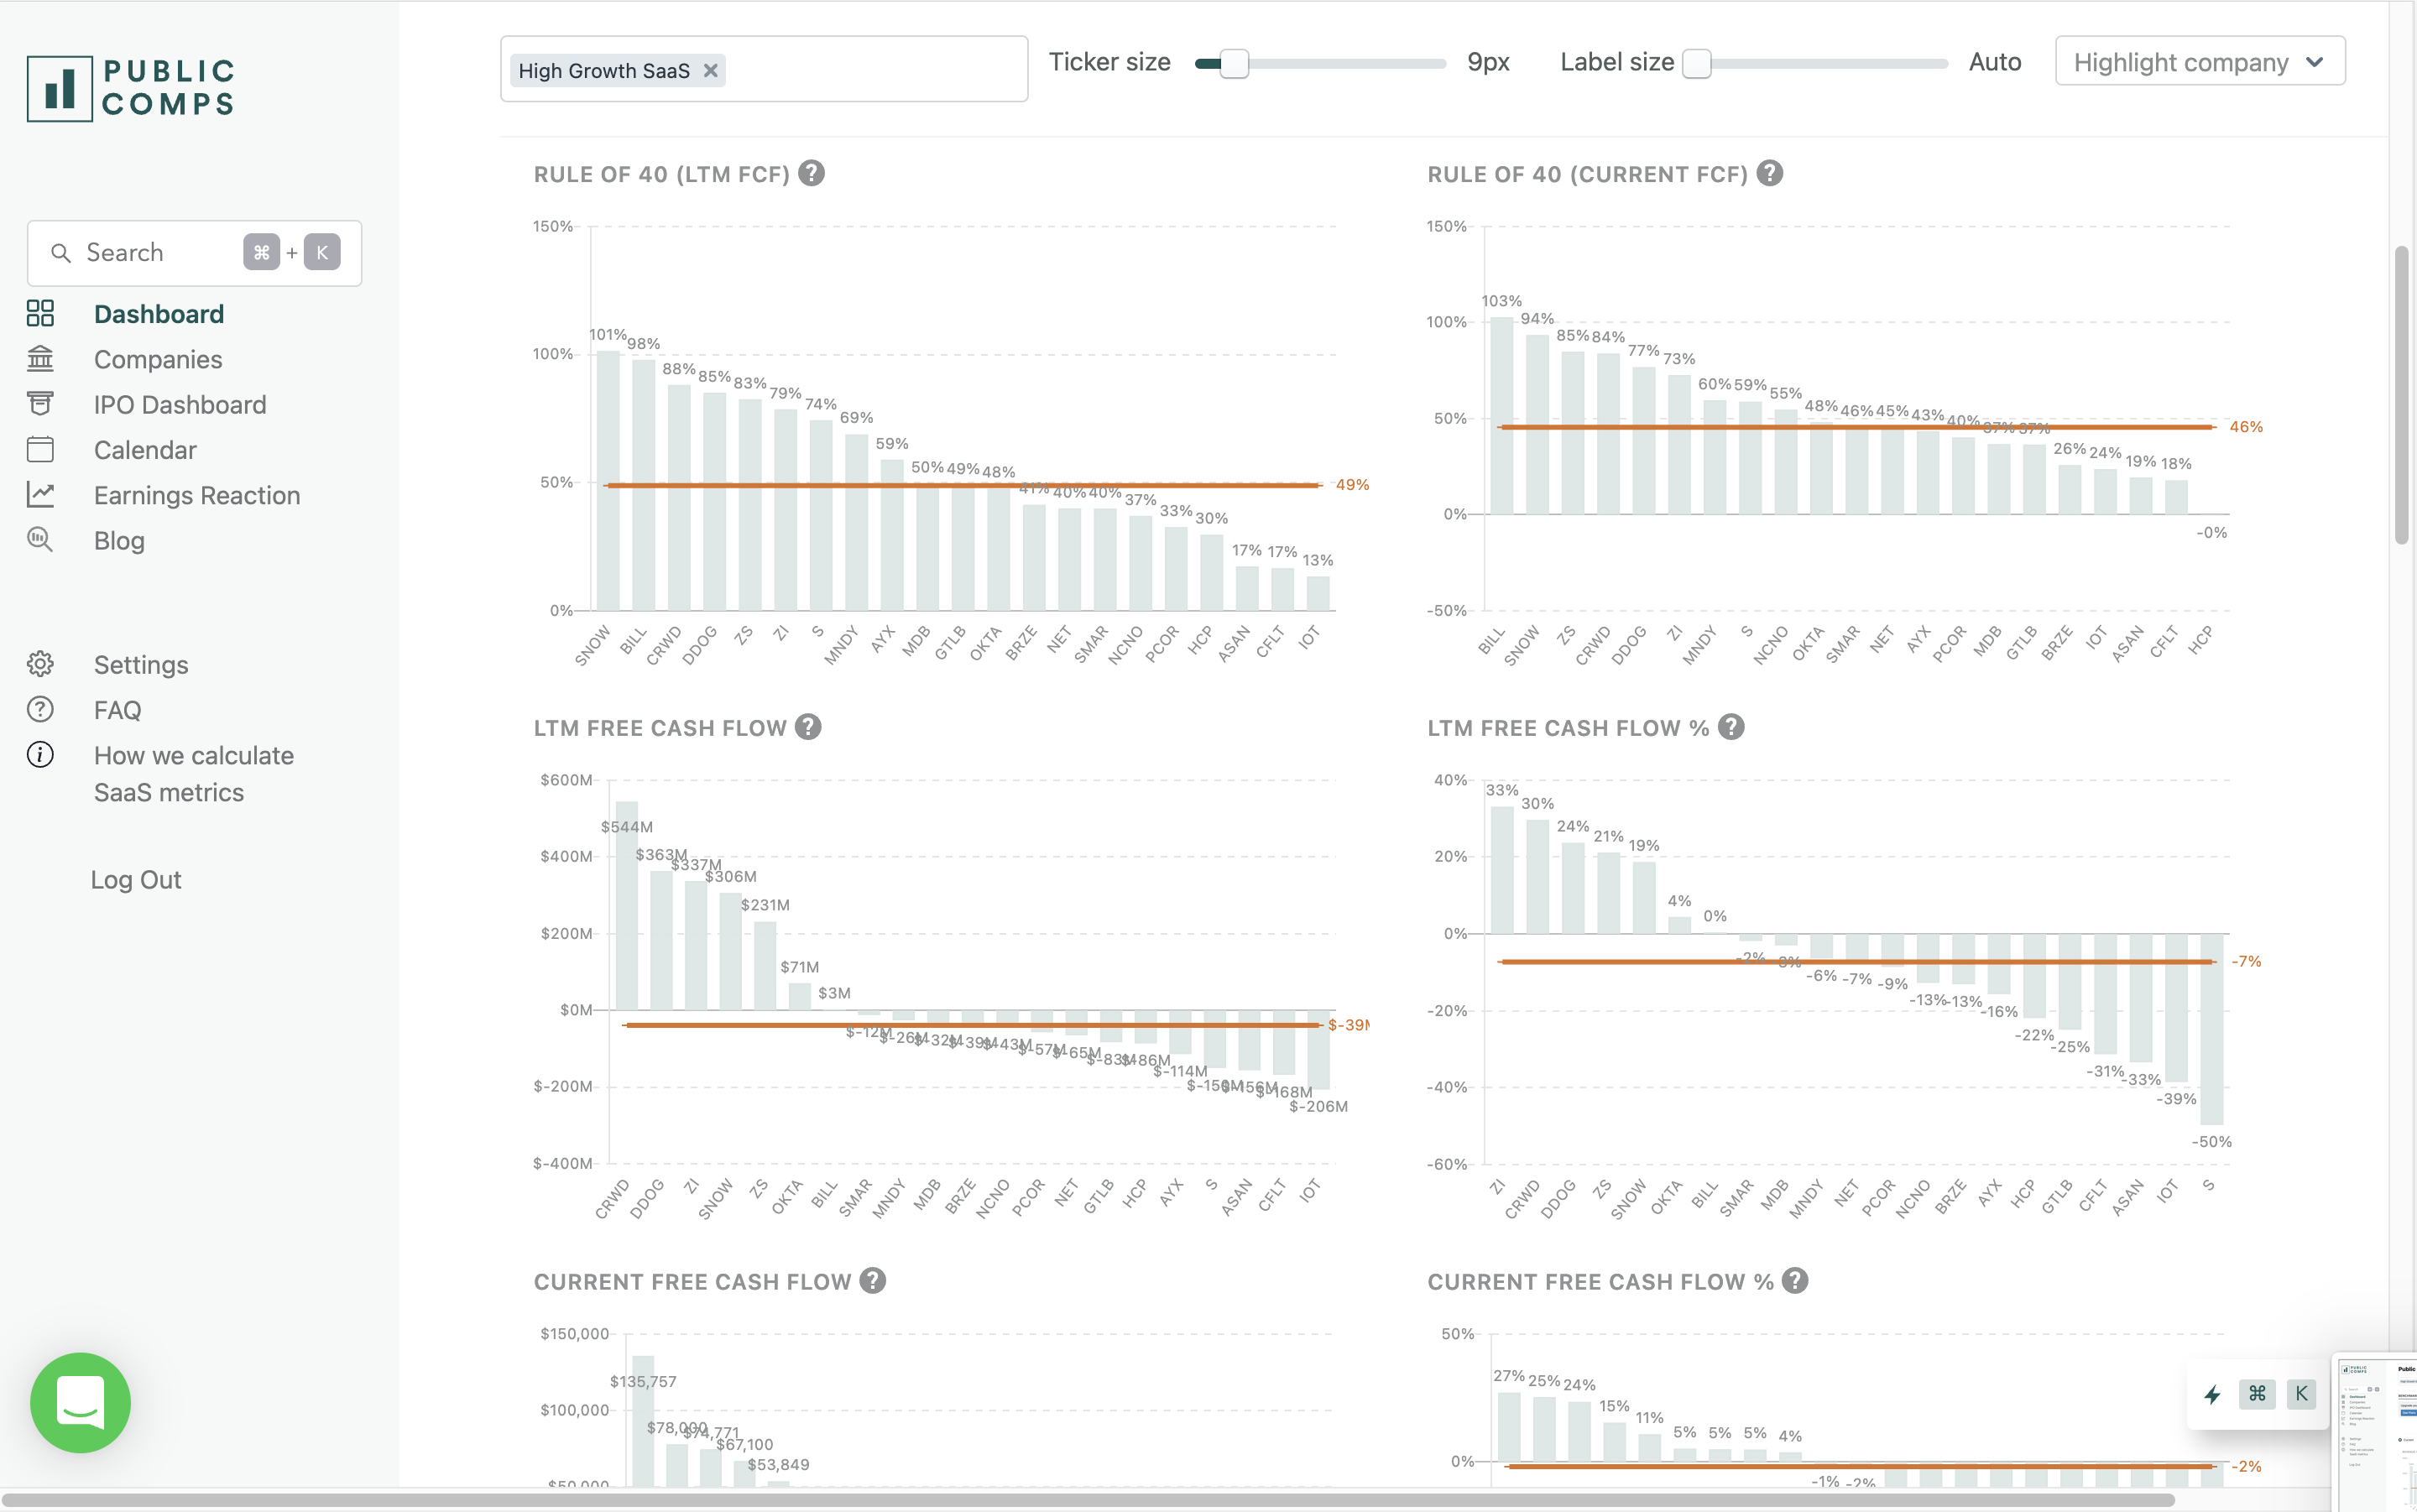Open How we calculate SaaS metrics

[x=193, y=774]
